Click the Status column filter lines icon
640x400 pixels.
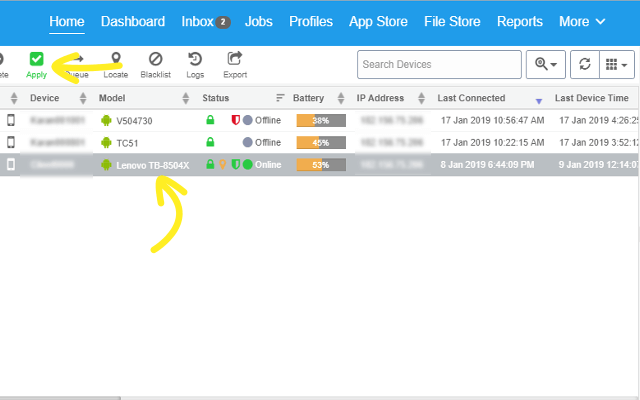[x=280, y=98]
